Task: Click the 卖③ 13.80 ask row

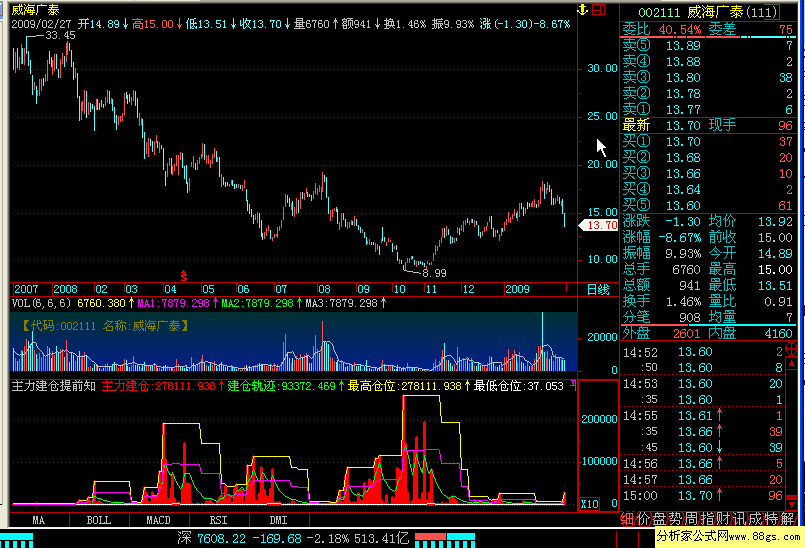Action: click(x=708, y=78)
